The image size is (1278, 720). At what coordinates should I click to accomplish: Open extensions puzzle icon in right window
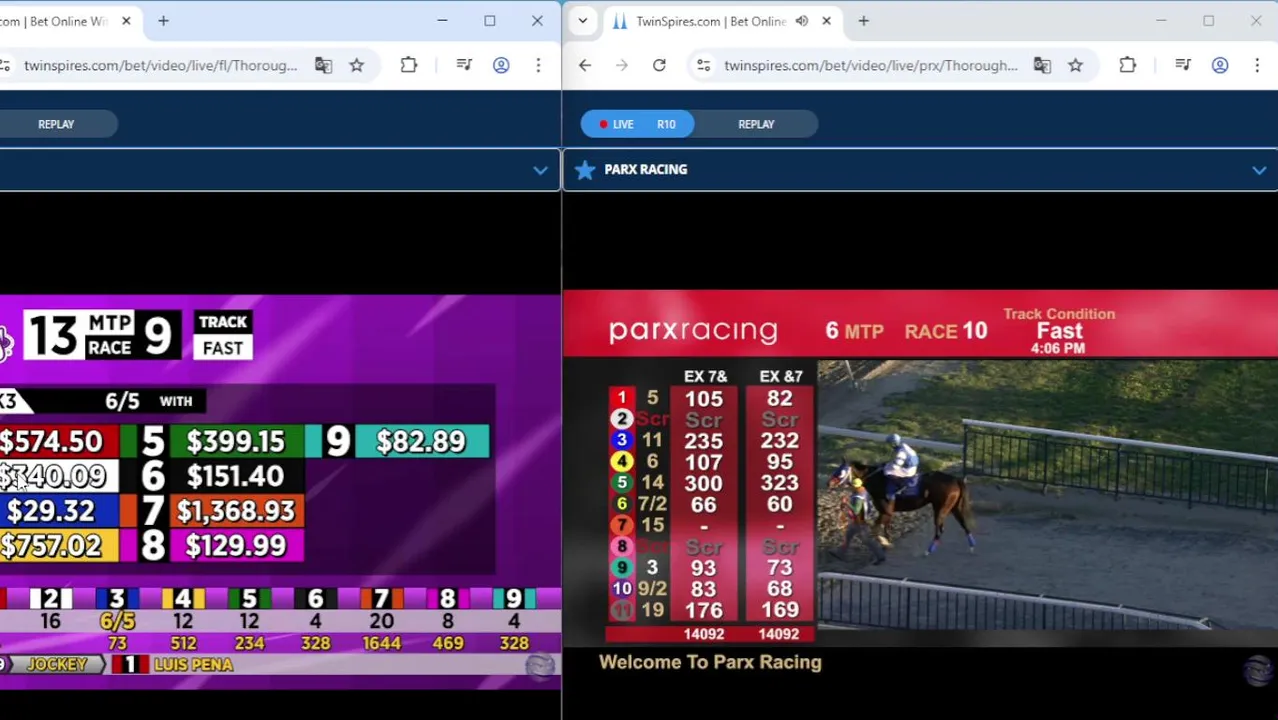(1128, 65)
